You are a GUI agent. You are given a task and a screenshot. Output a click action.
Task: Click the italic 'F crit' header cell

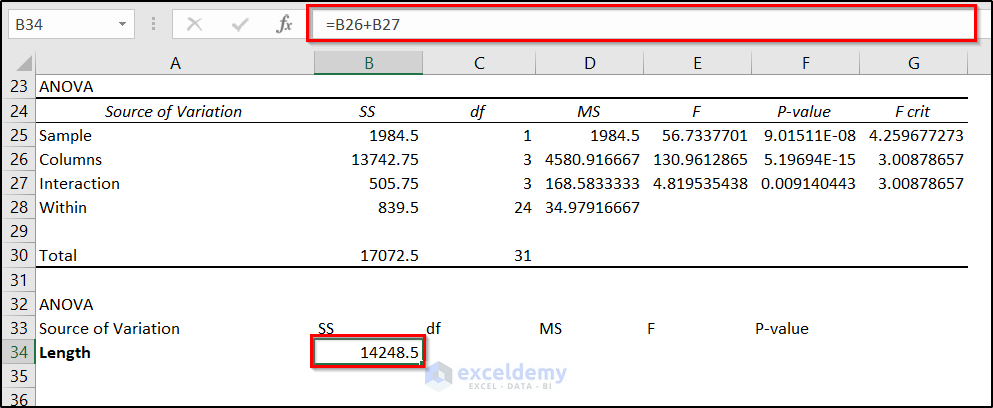click(913, 112)
